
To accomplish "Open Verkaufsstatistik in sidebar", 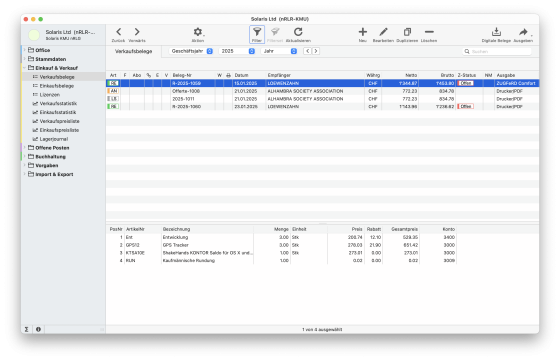I will [x=64, y=103].
